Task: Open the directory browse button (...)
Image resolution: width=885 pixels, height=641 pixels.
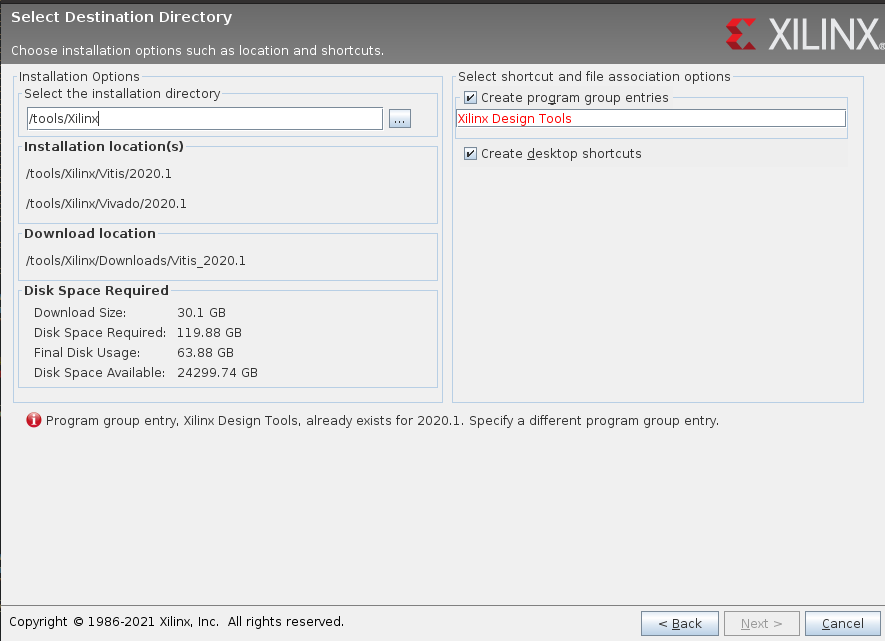Action: tap(399, 119)
